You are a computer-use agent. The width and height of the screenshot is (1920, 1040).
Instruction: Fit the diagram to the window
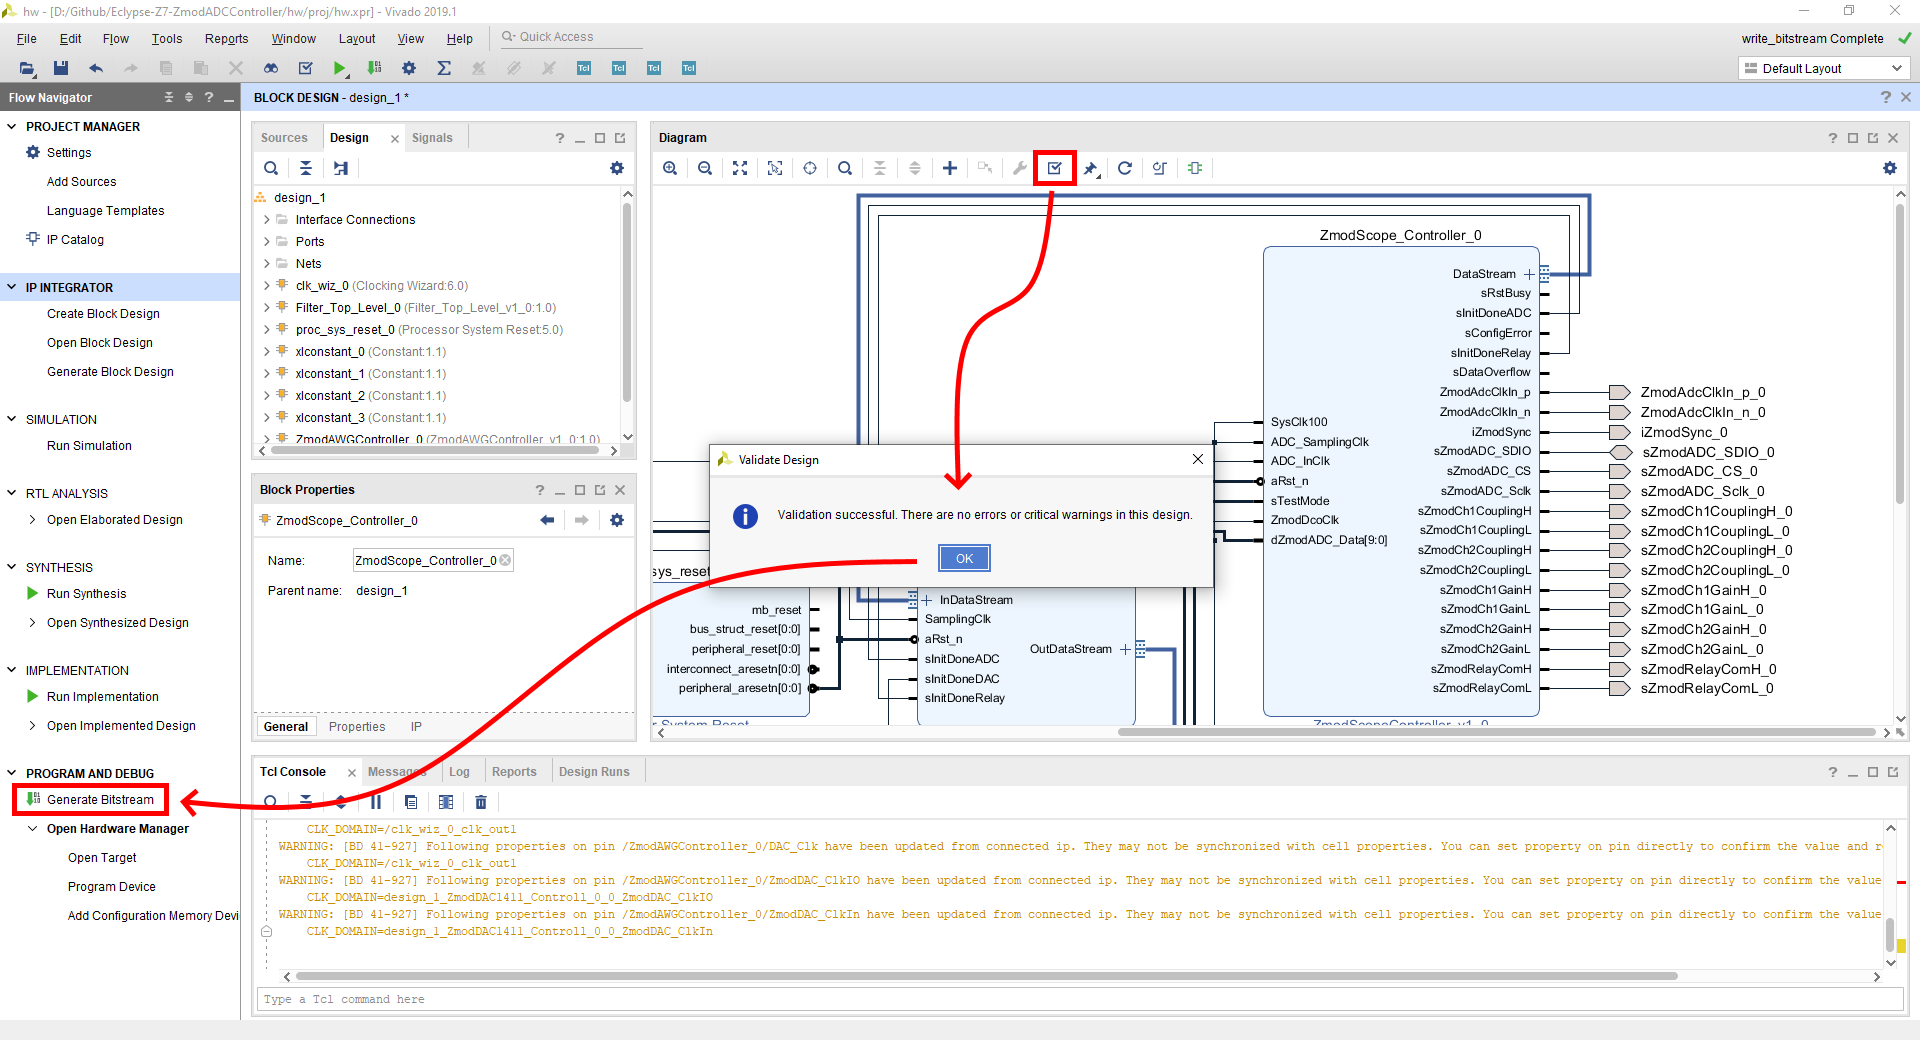pyautogui.click(x=740, y=168)
